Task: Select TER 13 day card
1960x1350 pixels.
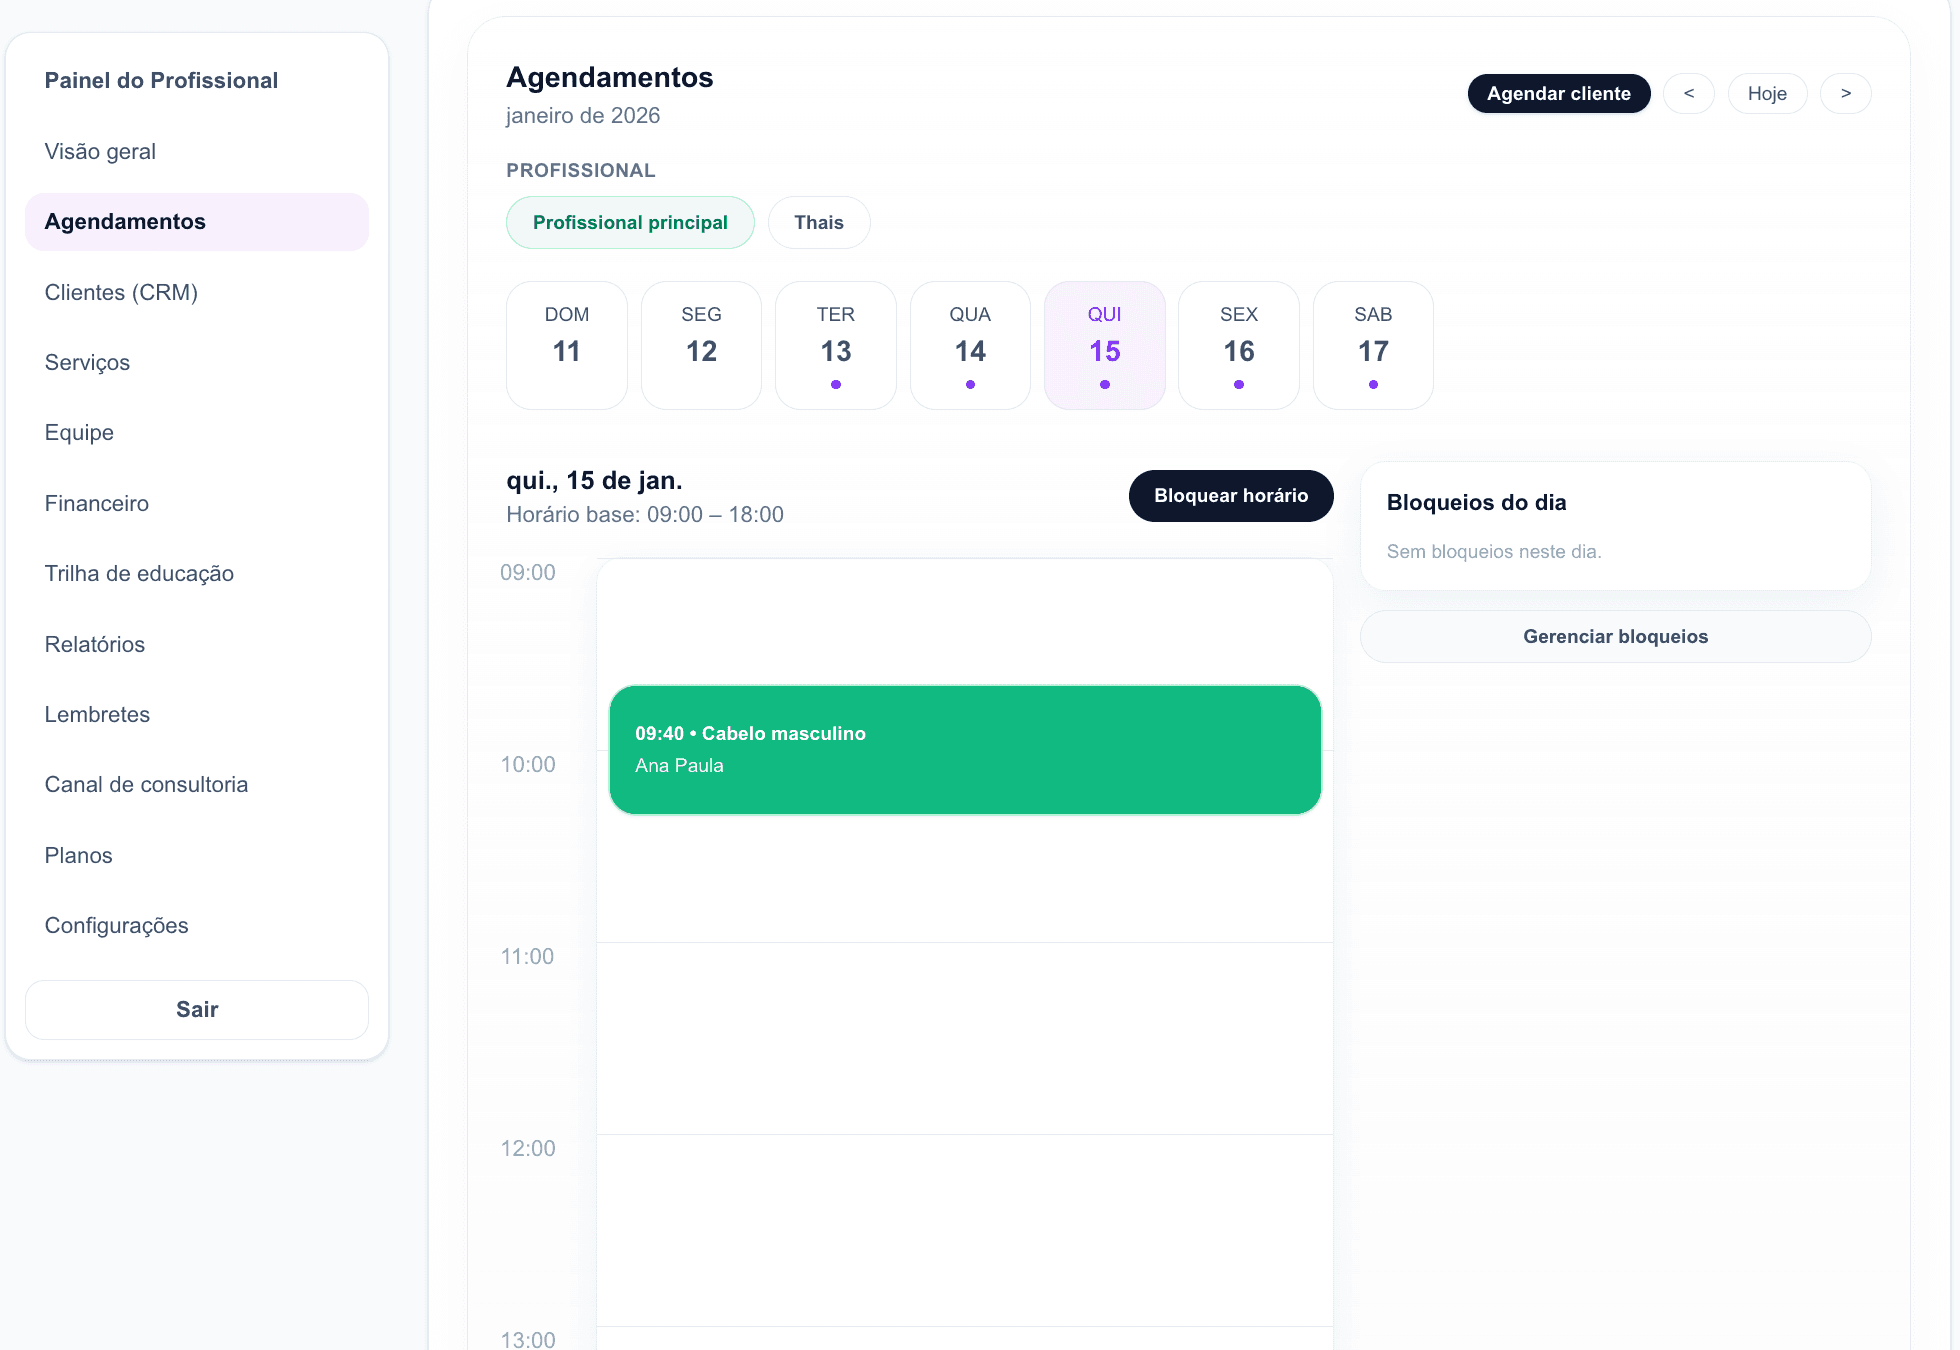Action: point(835,344)
